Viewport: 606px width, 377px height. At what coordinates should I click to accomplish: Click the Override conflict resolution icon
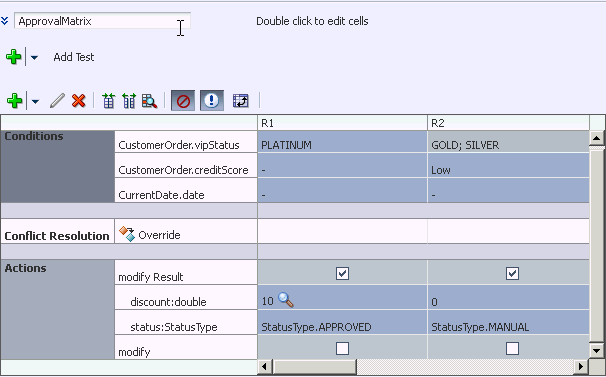click(x=127, y=234)
